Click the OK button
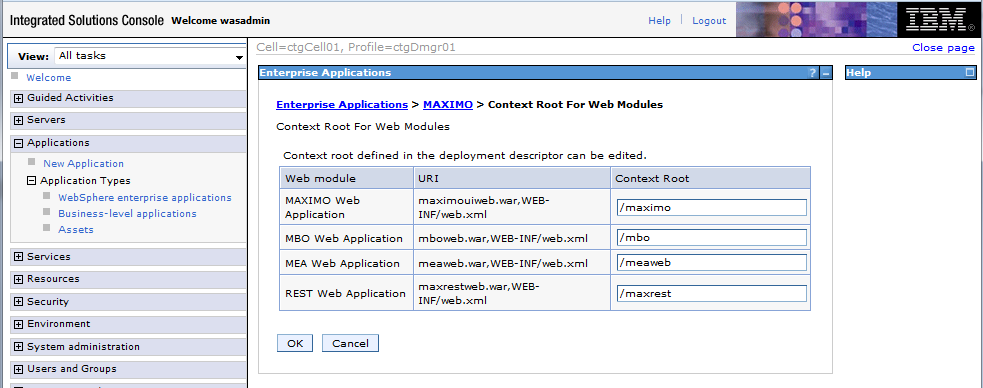Image resolution: width=983 pixels, height=388 pixels. click(295, 343)
